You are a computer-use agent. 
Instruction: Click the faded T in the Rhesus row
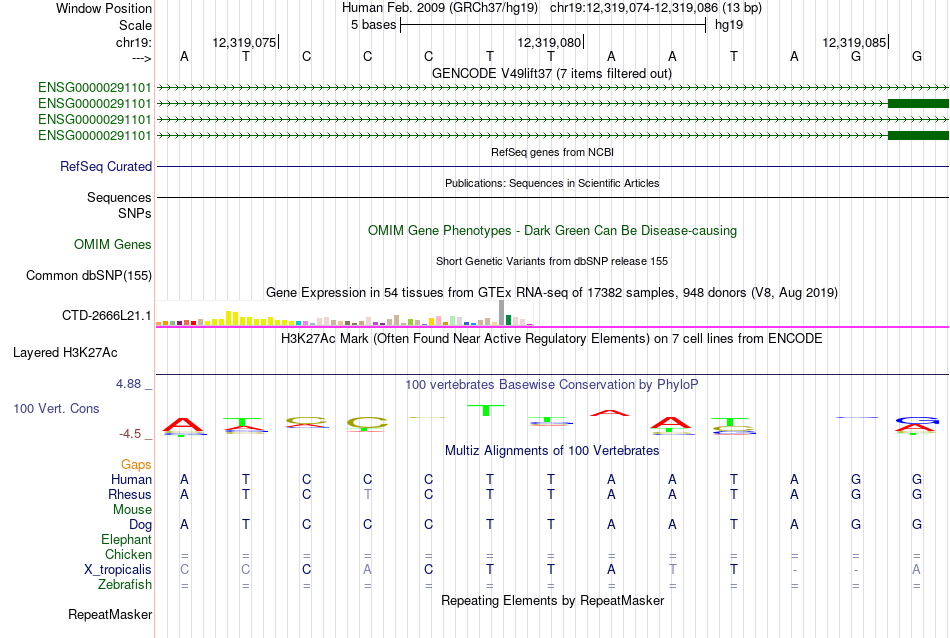367,494
